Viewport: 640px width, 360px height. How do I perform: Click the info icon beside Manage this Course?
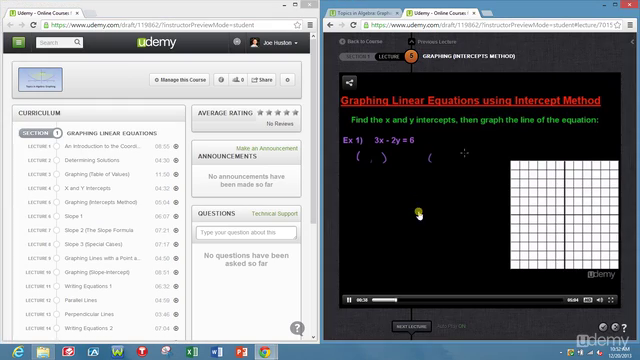tap(221, 80)
